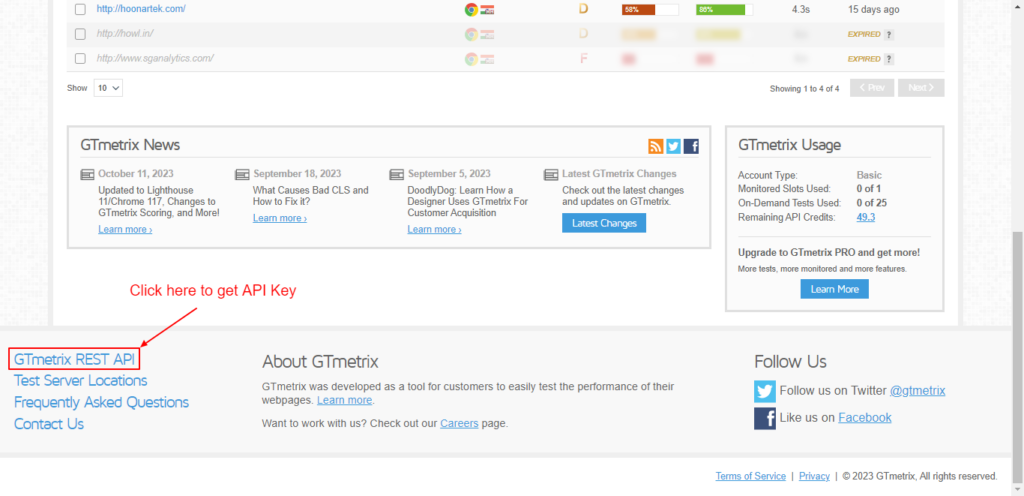The width and height of the screenshot is (1024, 496).
Task: Select the sganalytics.com checkbox
Action: [x=80, y=59]
